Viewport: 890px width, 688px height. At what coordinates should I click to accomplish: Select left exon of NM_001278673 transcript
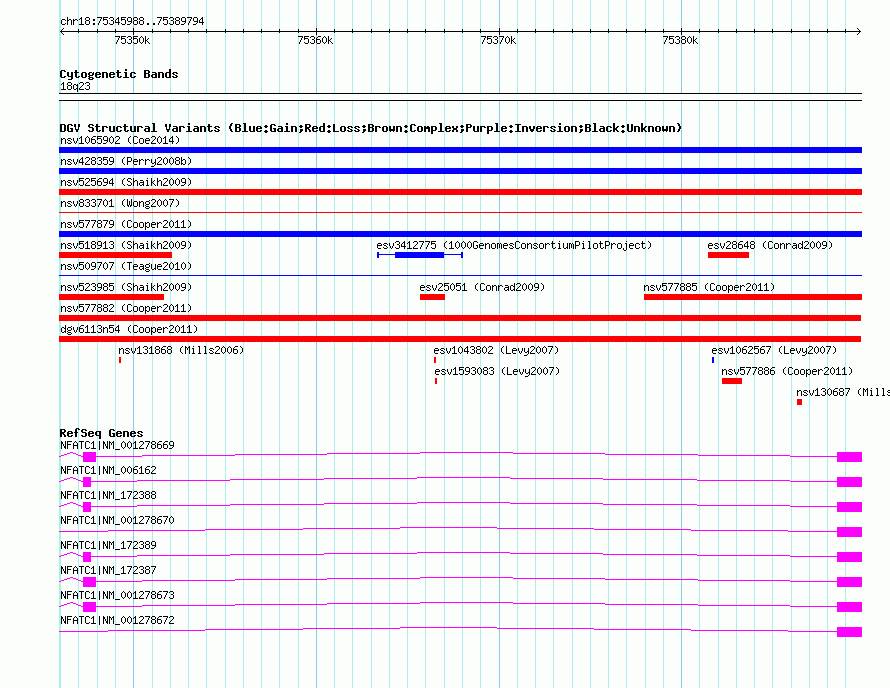[x=90, y=607]
